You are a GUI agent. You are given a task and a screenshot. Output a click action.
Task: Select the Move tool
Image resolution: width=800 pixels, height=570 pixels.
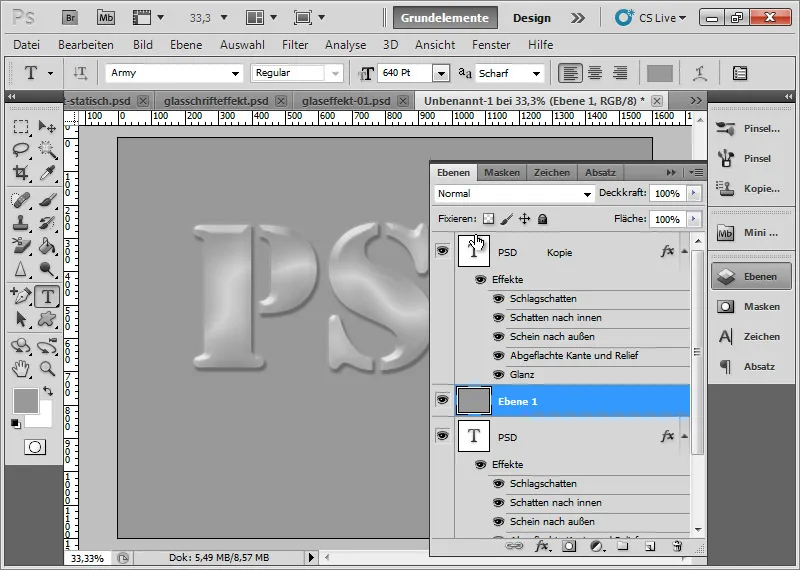(x=47, y=127)
